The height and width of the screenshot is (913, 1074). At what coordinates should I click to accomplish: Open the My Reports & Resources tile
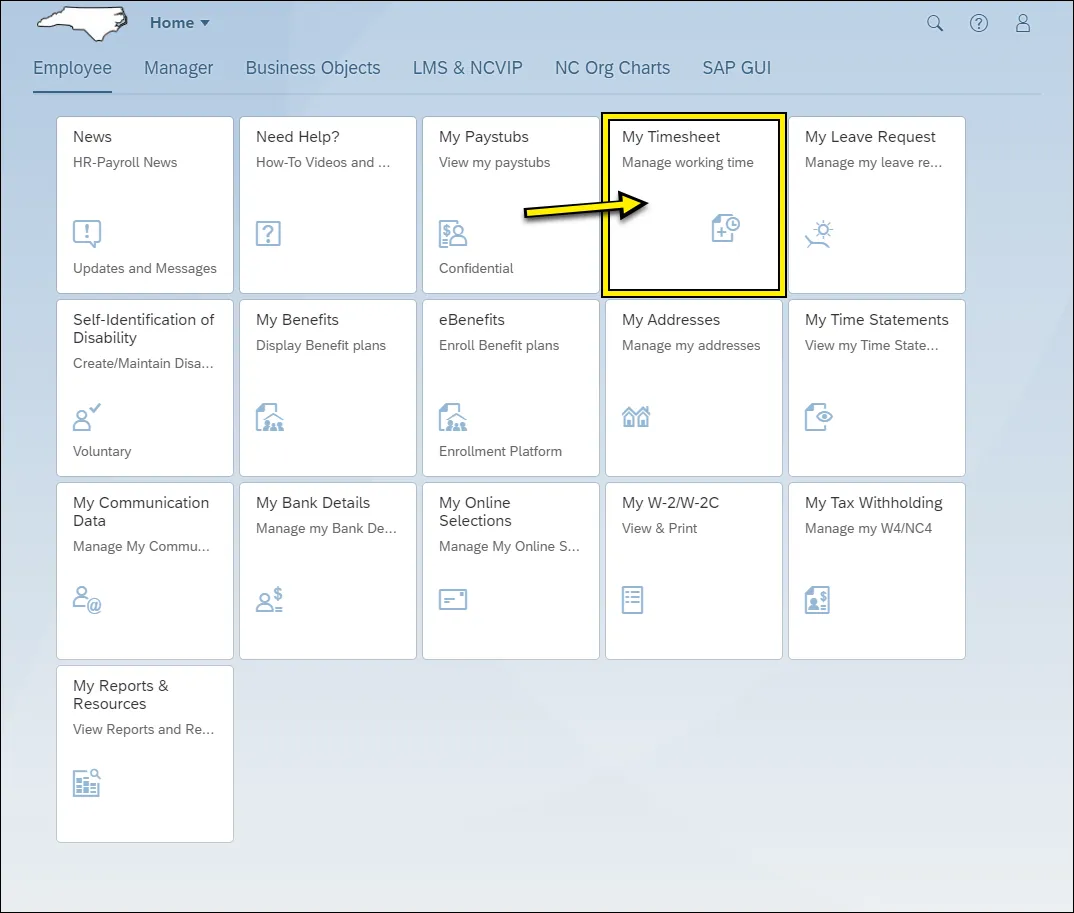pyautogui.click(x=144, y=753)
